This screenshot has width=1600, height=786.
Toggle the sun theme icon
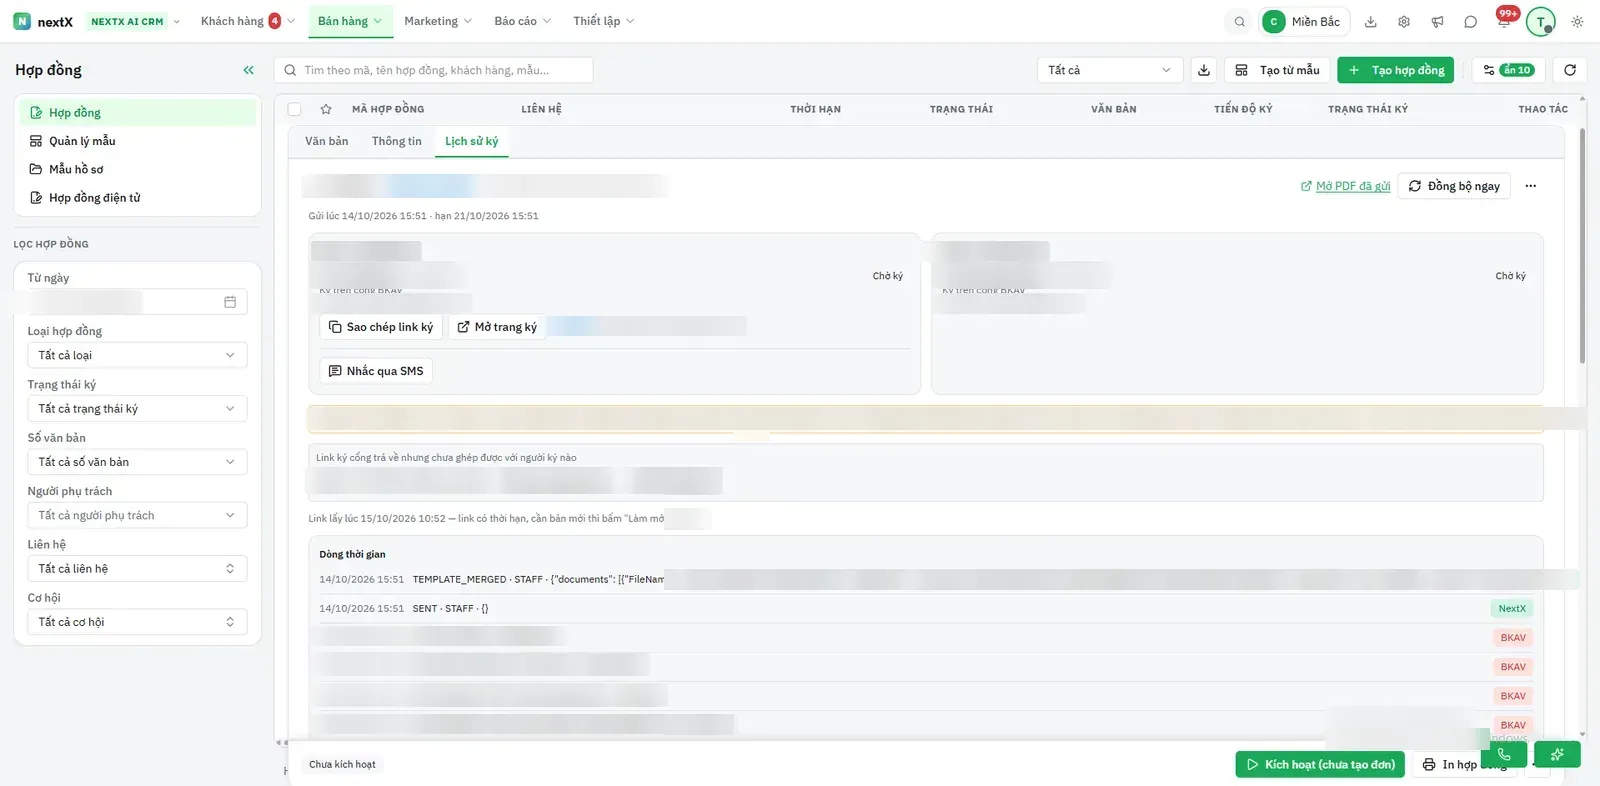pyautogui.click(x=1577, y=21)
